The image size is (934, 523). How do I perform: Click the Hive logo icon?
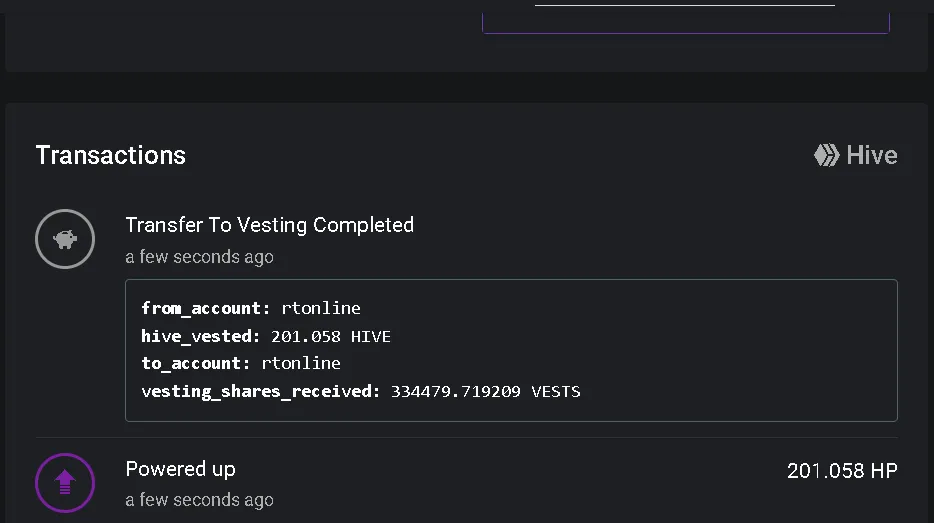(x=826, y=155)
